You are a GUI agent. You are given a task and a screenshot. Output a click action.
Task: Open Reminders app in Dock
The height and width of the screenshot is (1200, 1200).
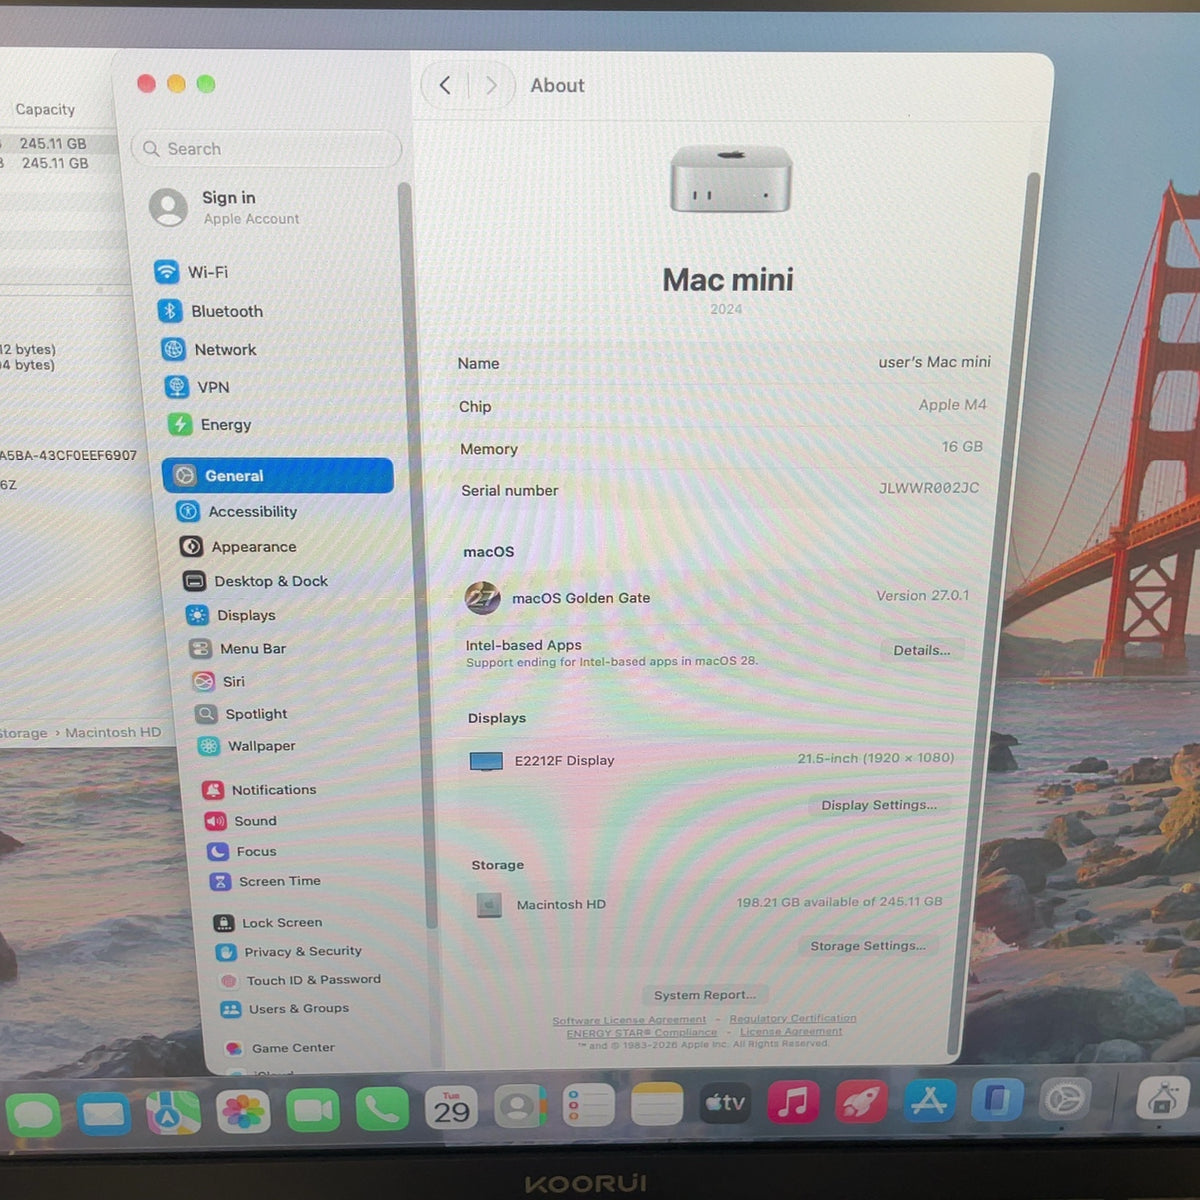588,1106
